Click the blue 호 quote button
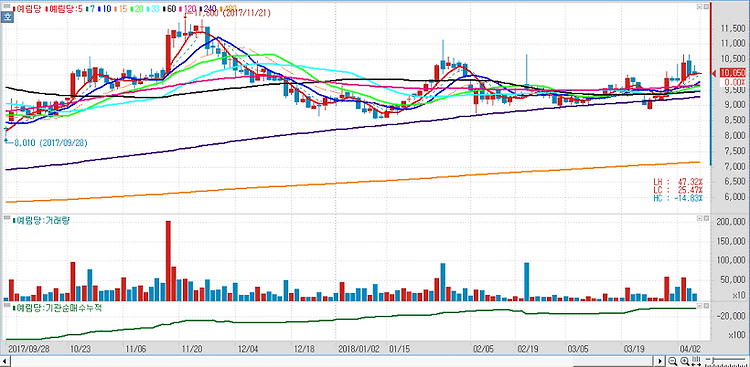The height and width of the screenshot is (367, 750). [7, 17]
